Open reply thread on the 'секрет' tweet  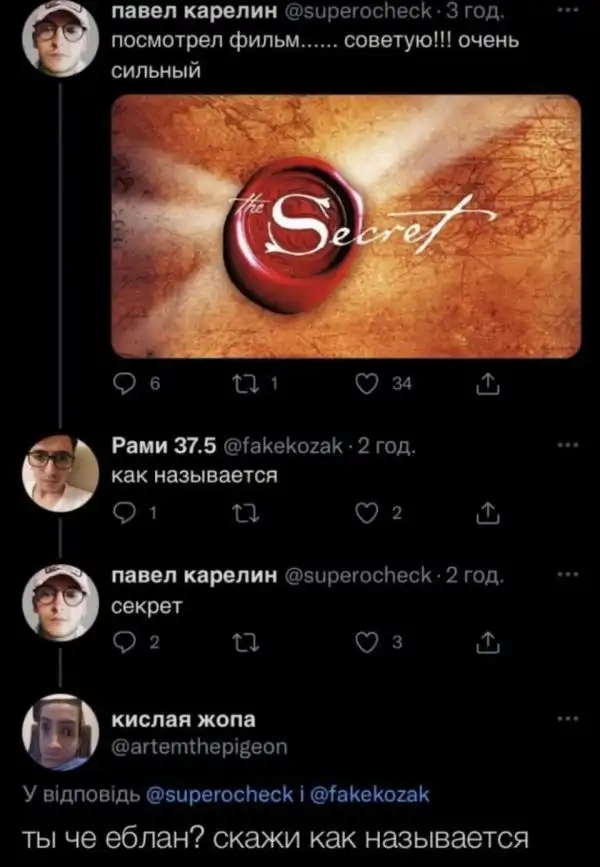122,643
